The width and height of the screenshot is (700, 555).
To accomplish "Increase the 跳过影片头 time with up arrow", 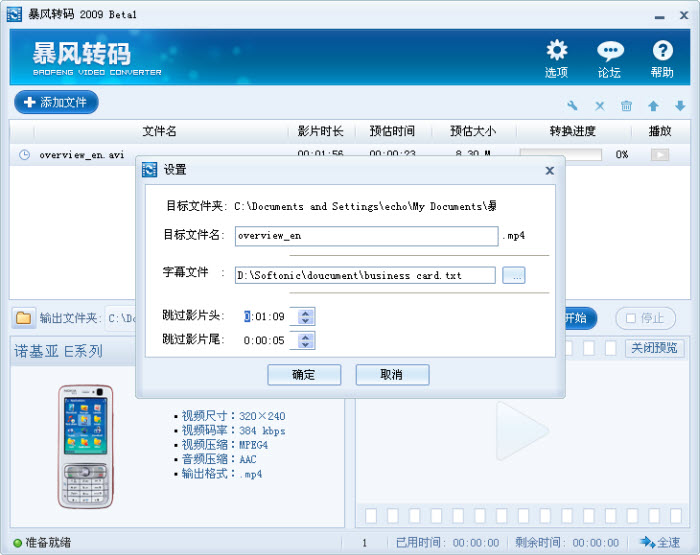I will click(305, 313).
